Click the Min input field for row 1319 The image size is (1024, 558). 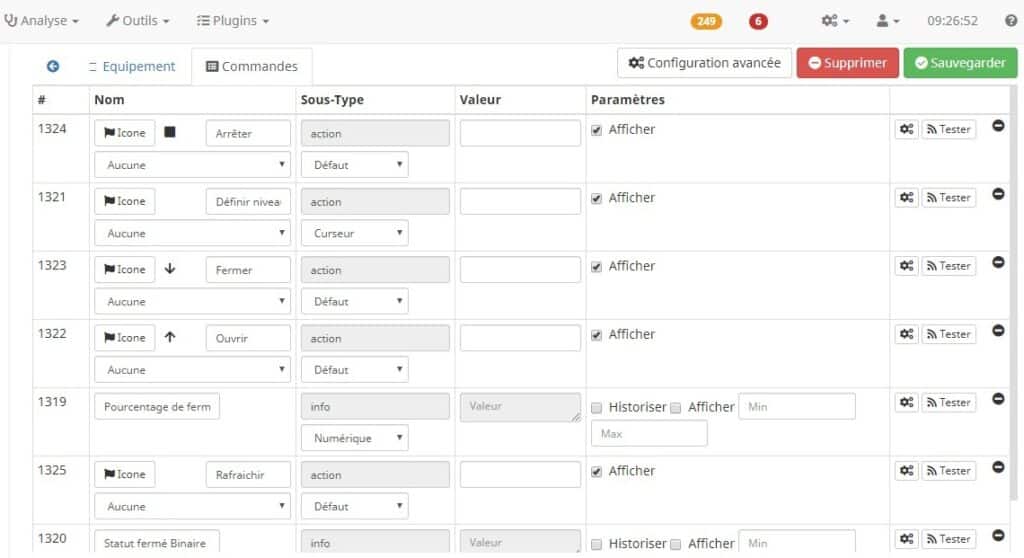[x=797, y=407]
